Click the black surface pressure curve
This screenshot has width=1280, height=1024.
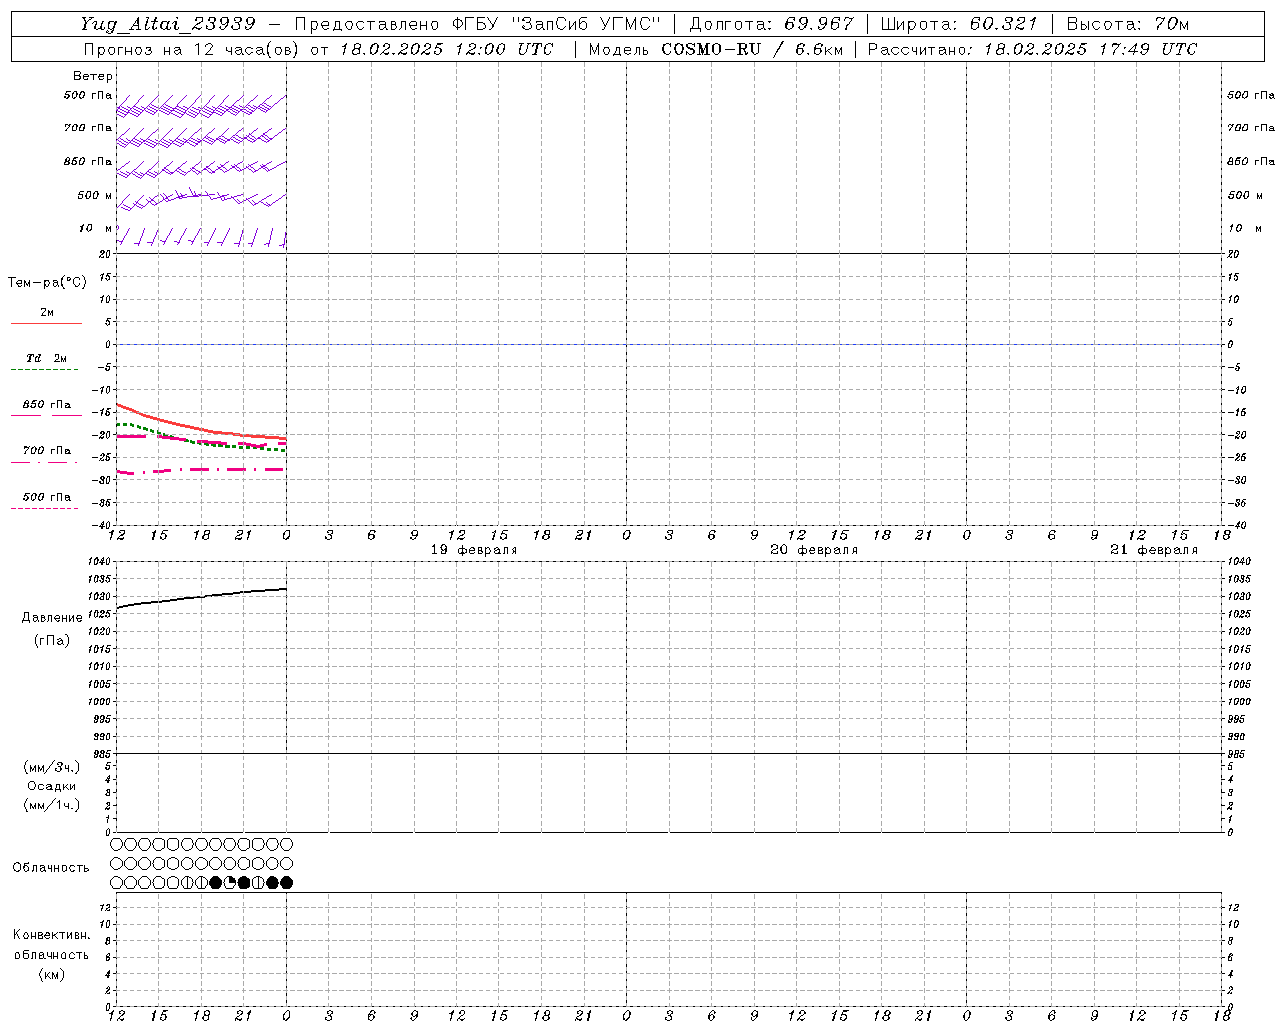[x=201, y=597]
